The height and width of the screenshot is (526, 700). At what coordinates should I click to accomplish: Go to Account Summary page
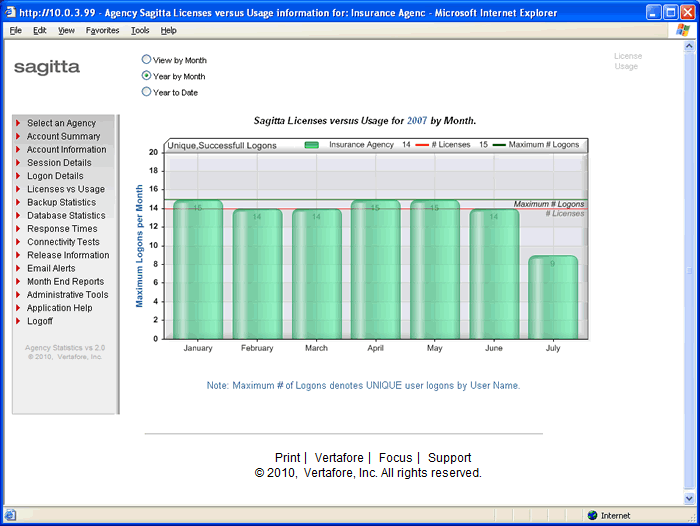click(x=63, y=136)
